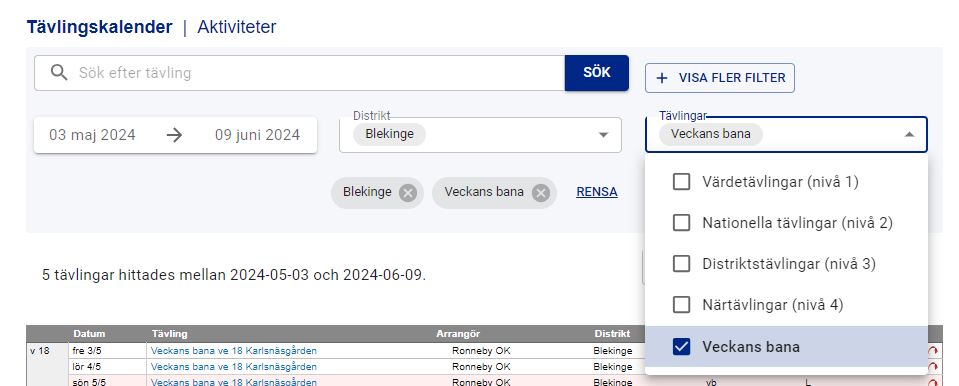Viewport: 959px width, 386px height.
Task: Click the magnifying glass search icon
Action: [59, 73]
